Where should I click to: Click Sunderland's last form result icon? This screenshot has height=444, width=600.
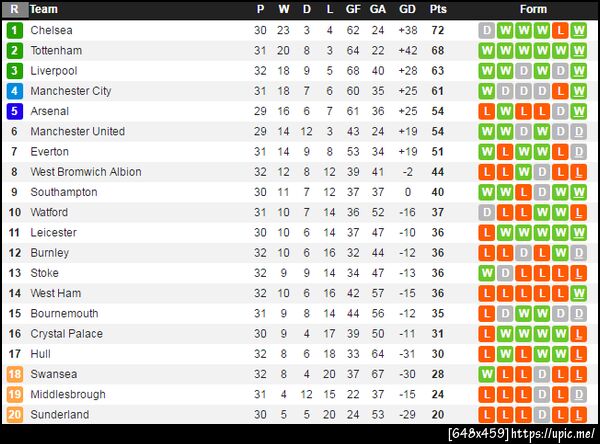tap(579, 414)
